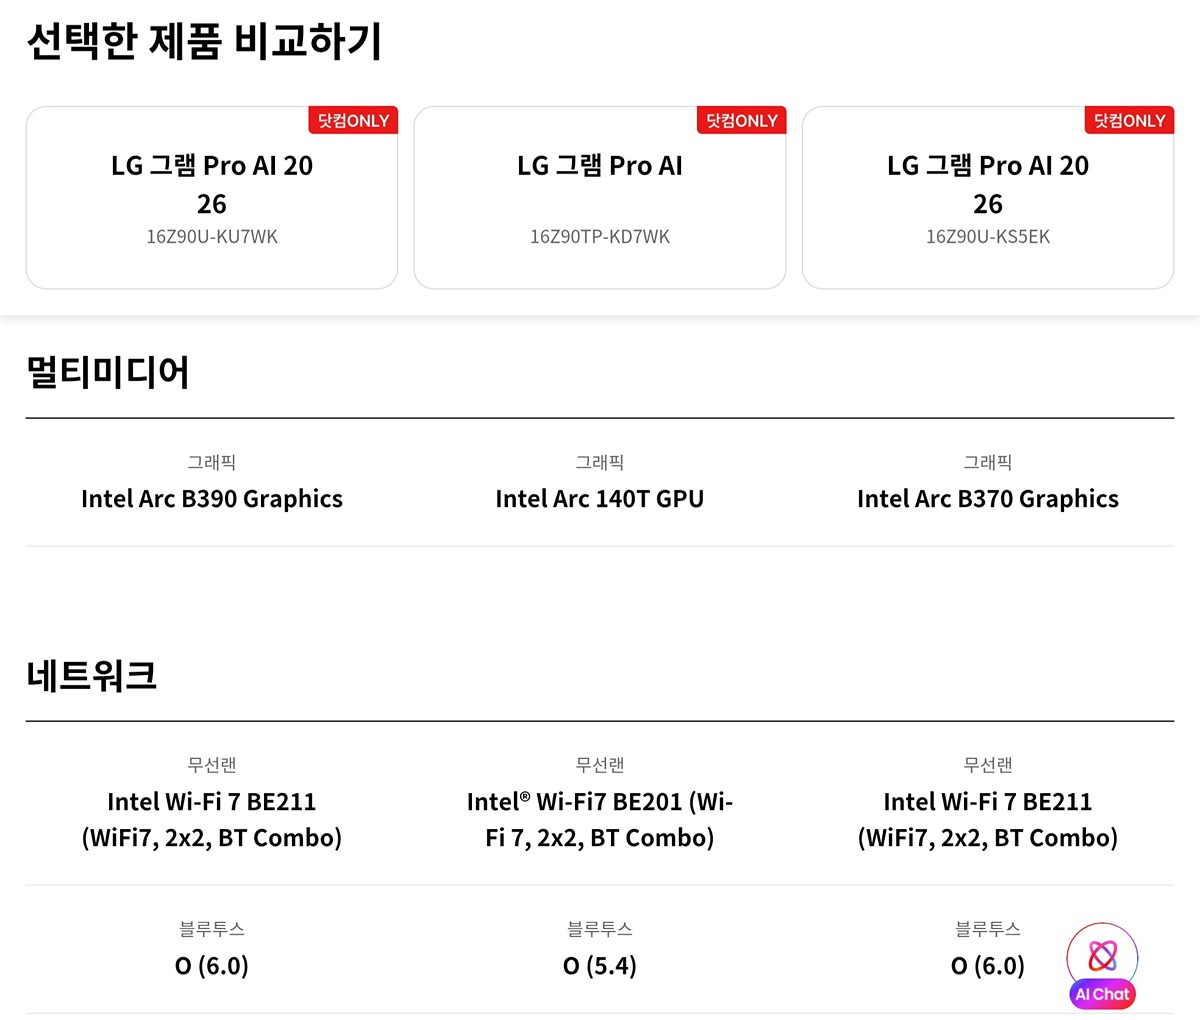Click the 네트워크 section heading
The height and width of the screenshot is (1020, 1200).
pos(92,675)
